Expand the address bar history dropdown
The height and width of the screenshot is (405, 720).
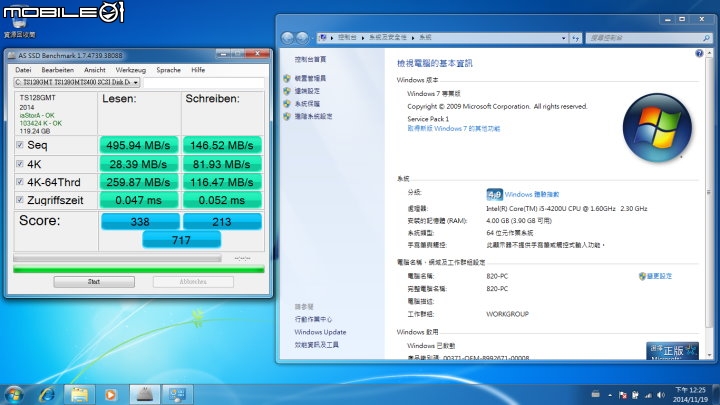coord(563,38)
